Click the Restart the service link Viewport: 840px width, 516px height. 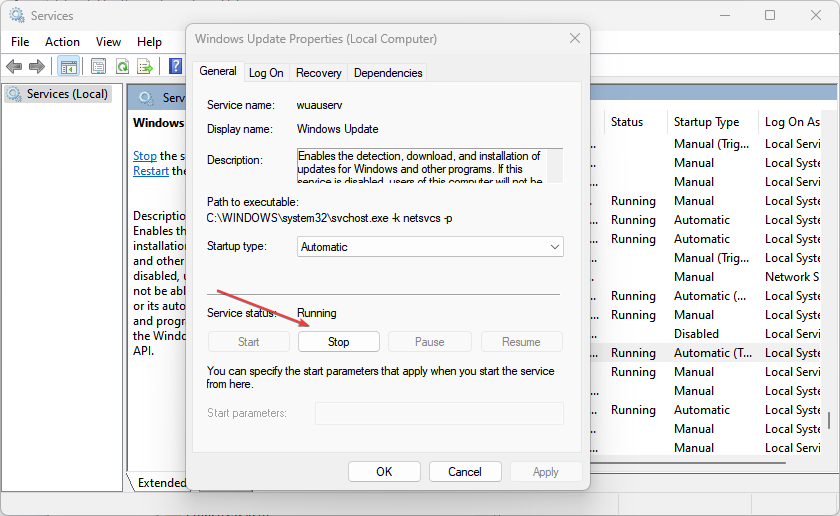[x=151, y=171]
